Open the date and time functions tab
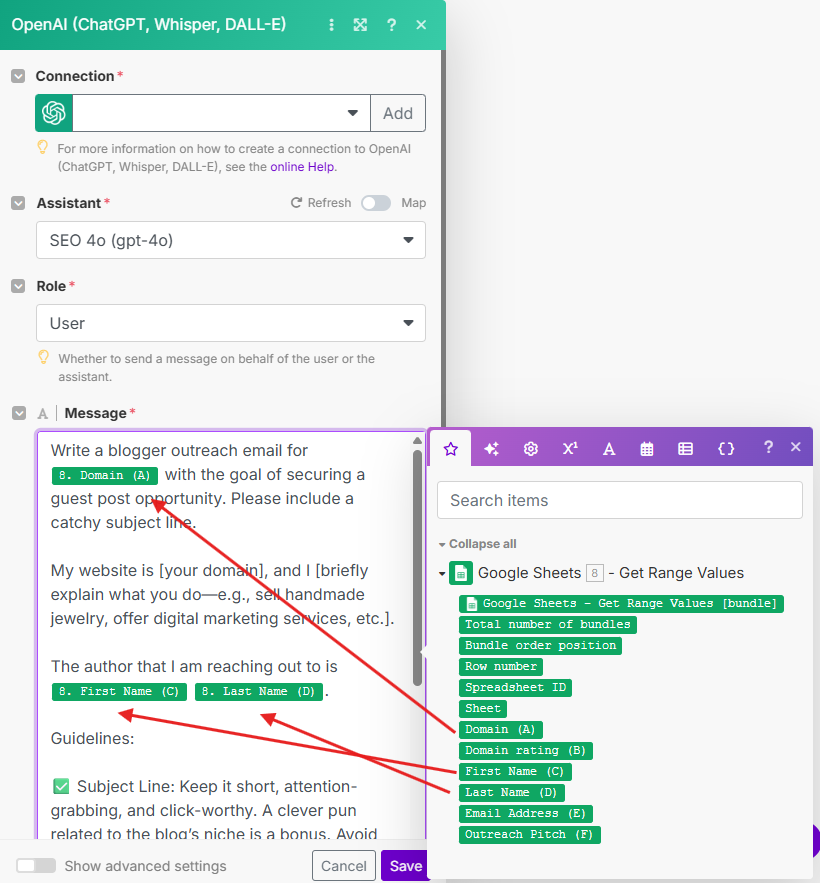 pyautogui.click(x=647, y=449)
